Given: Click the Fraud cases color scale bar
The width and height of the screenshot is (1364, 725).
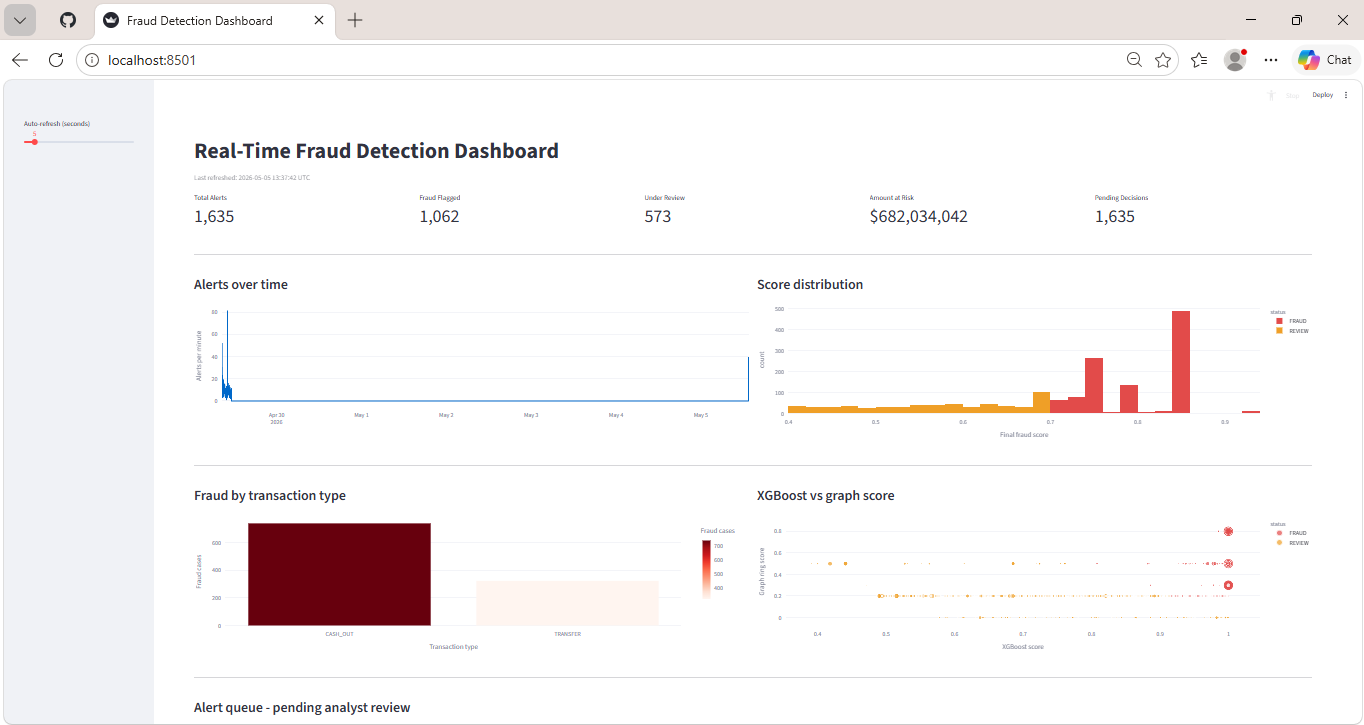Looking at the screenshot, I should pyautogui.click(x=707, y=569).
